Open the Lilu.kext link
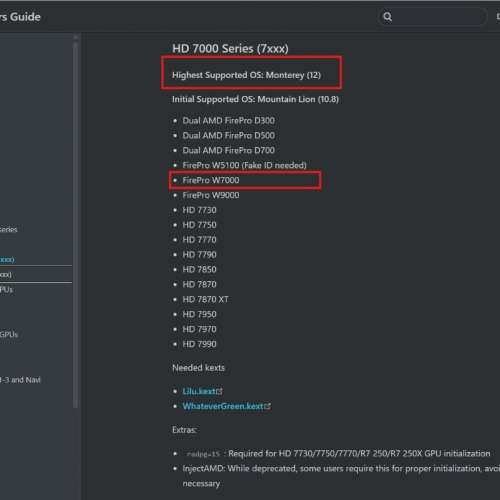Image resolution: width=500 pixels, height=500 pixels. click(199, 391)
